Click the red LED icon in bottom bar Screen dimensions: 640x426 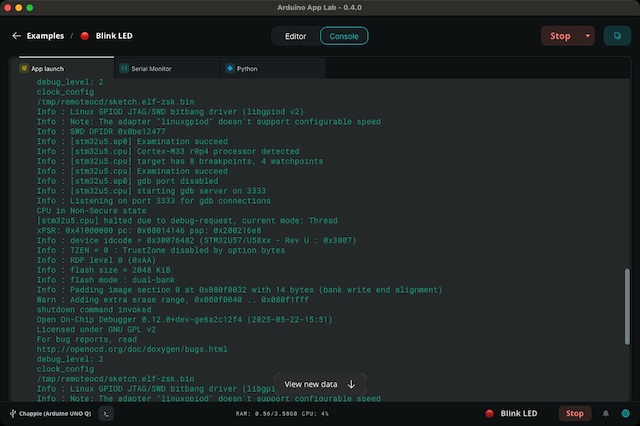(489, 413)
